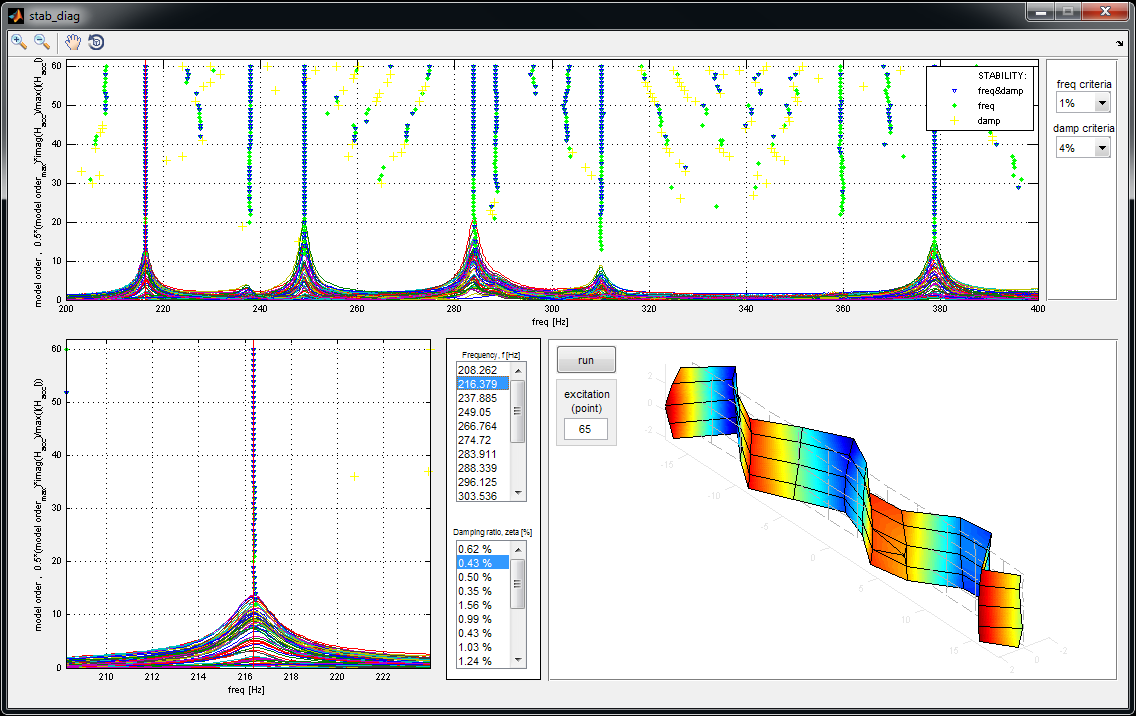Activate the Pan hand tool

pyautogui.click(x=72, y=42)
